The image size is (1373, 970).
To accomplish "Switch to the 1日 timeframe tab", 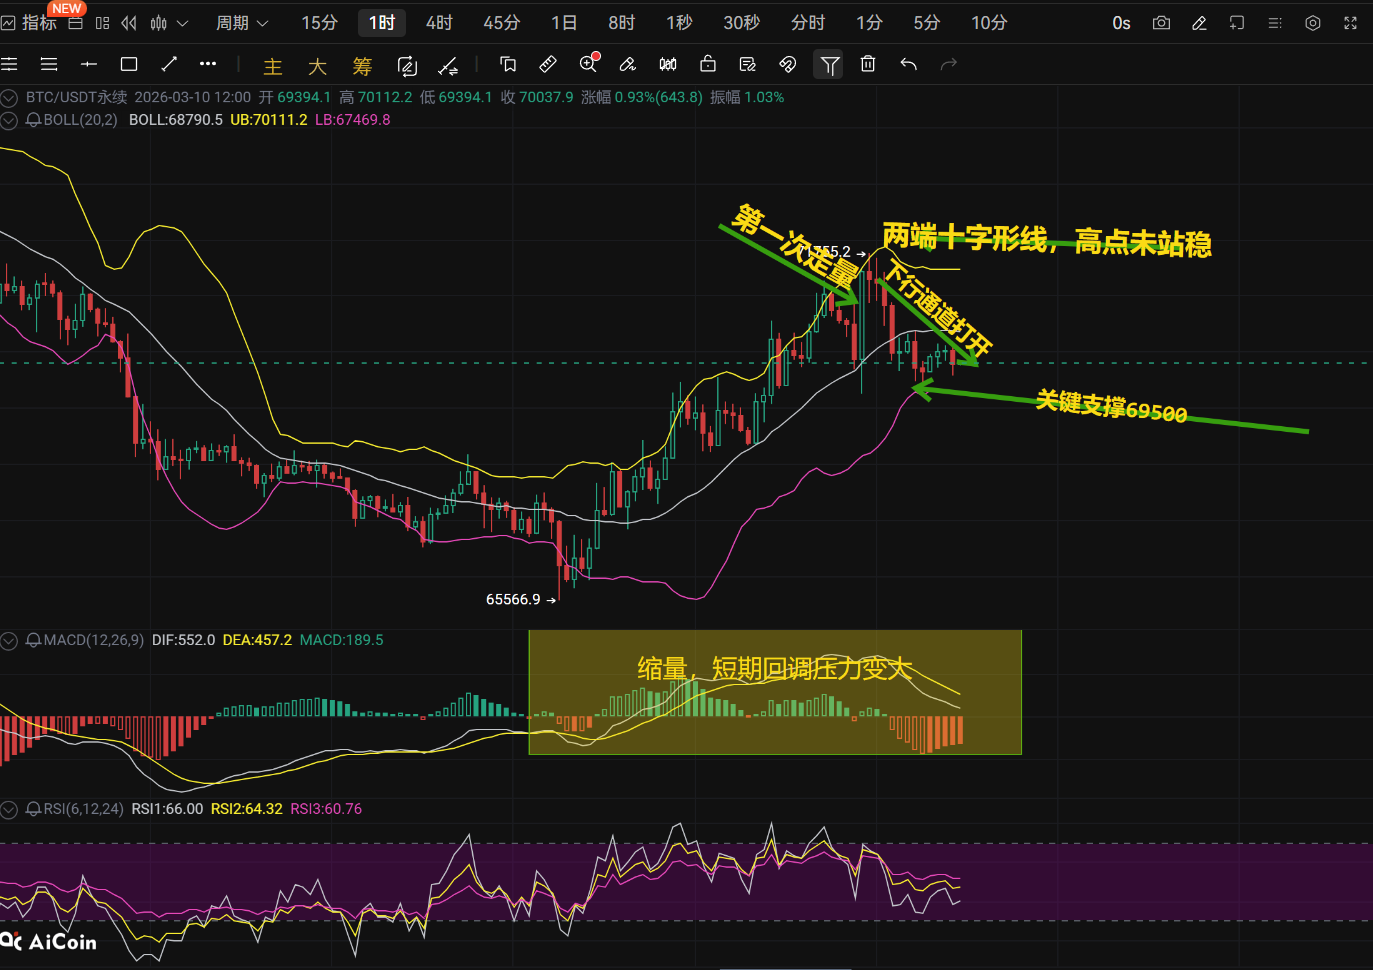I will pyautogui.click(x=564, y=23).
